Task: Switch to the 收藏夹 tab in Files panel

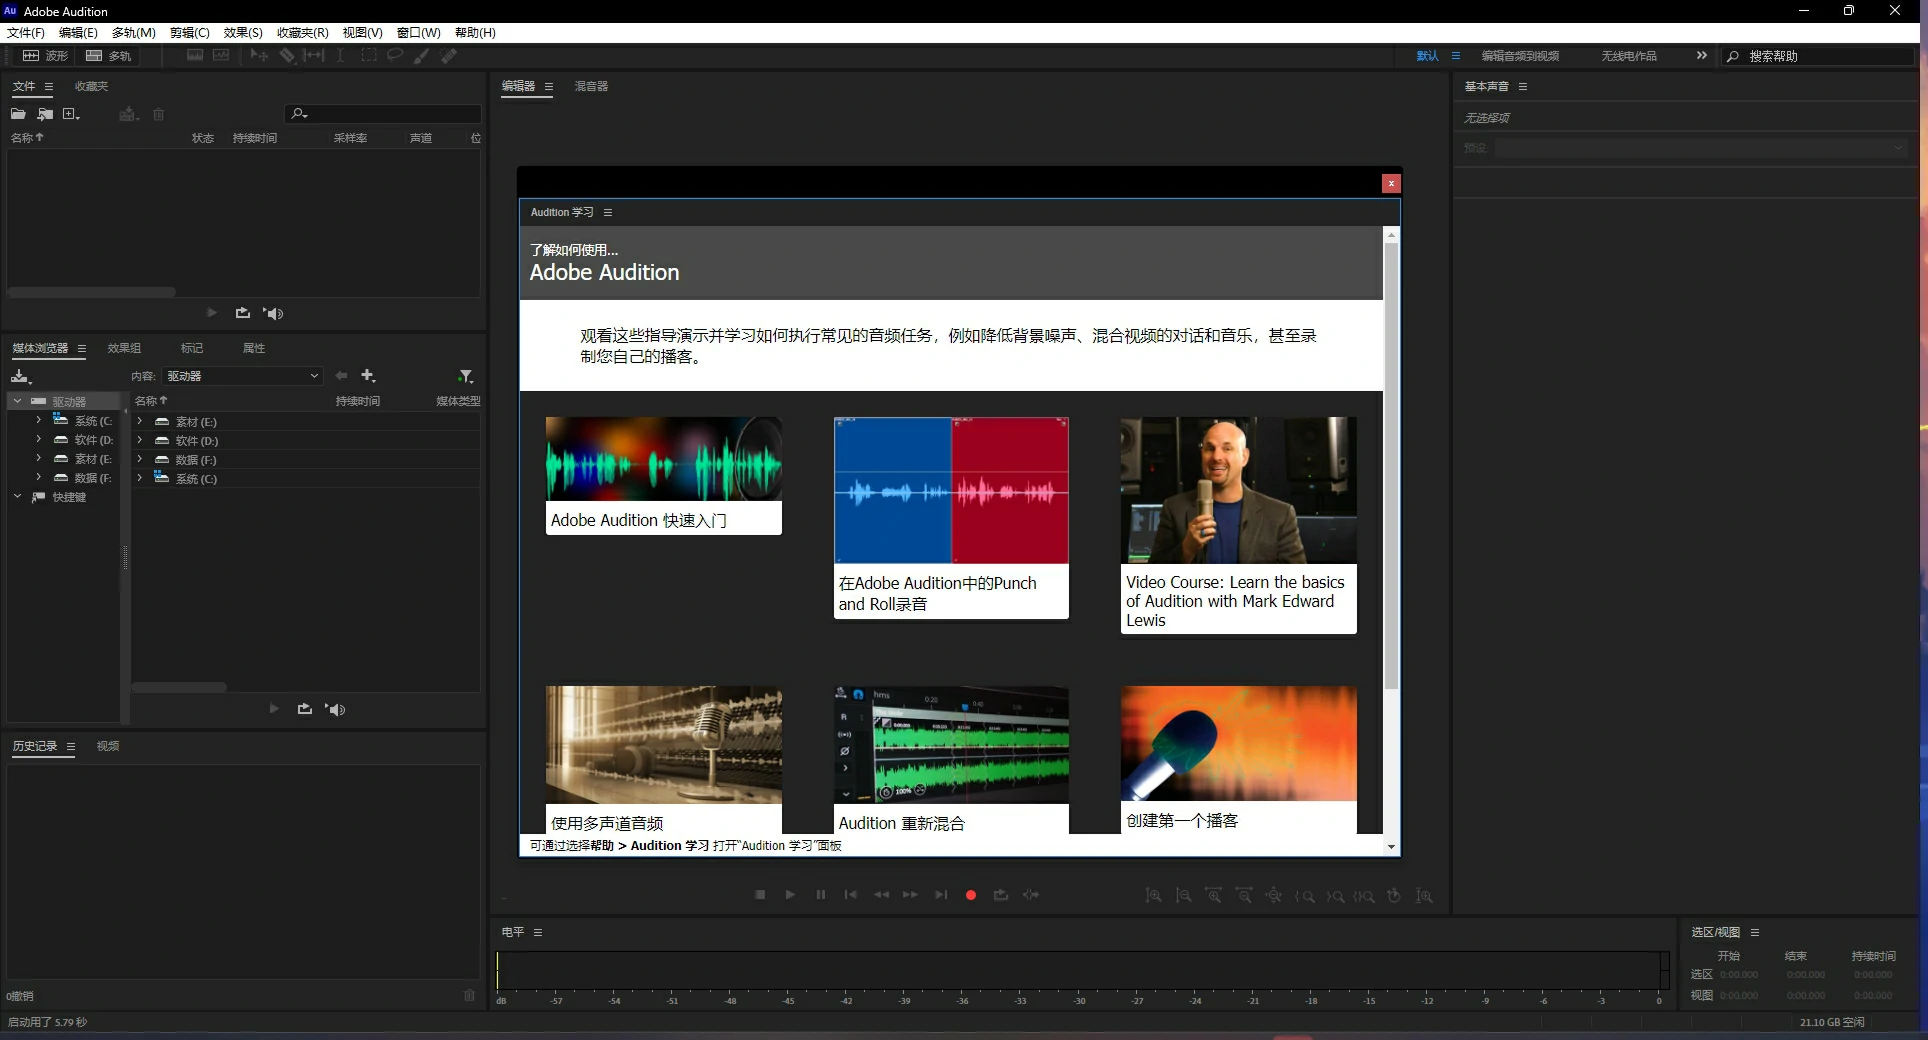Action: tap(91, 86)
